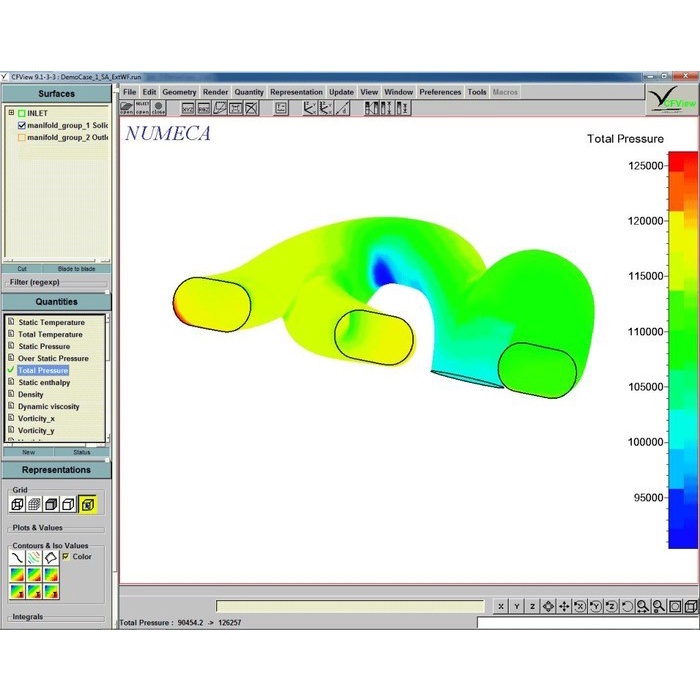This screenshot has height=700, width=700.
Task: Open the Geometry menu
Action: (180, 92)
